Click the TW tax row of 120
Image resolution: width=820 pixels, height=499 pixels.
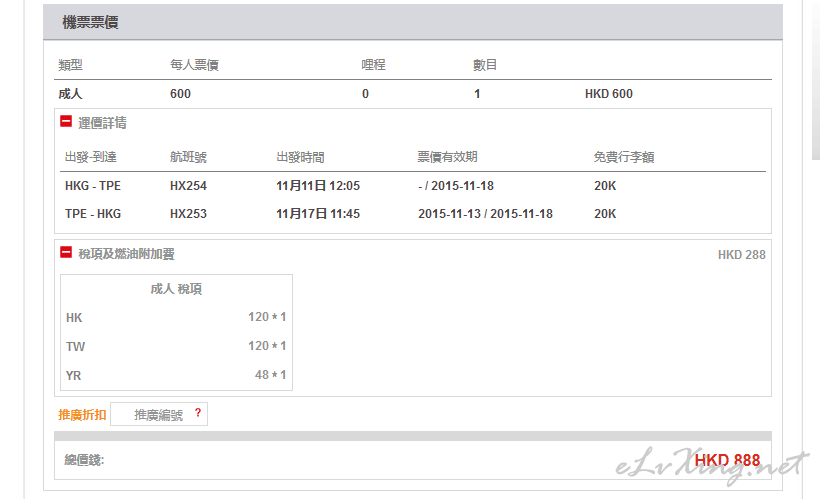point(176,346)
